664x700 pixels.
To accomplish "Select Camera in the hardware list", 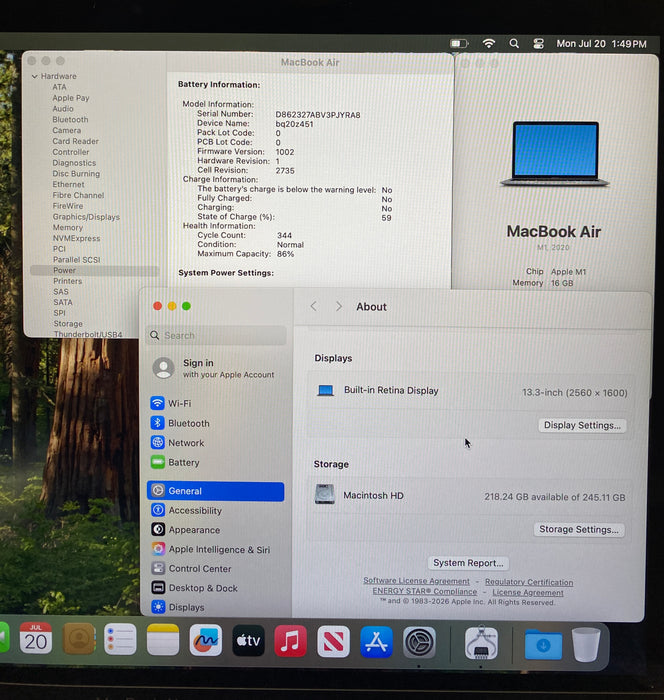I will click(x=67, y=130).
